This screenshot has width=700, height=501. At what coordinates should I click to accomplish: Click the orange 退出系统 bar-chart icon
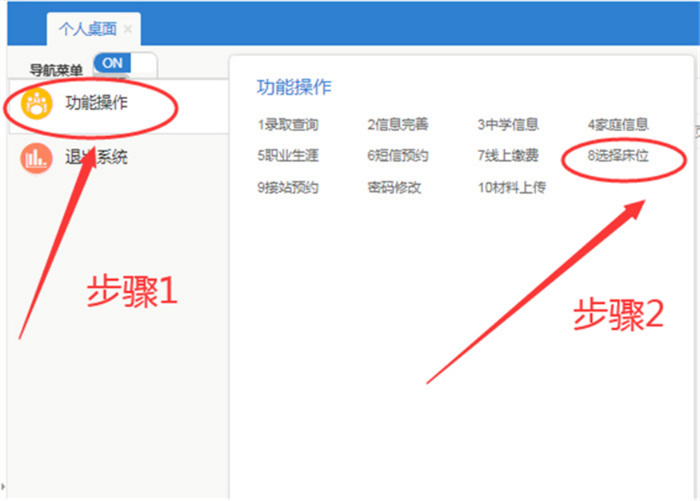[38, 158]
